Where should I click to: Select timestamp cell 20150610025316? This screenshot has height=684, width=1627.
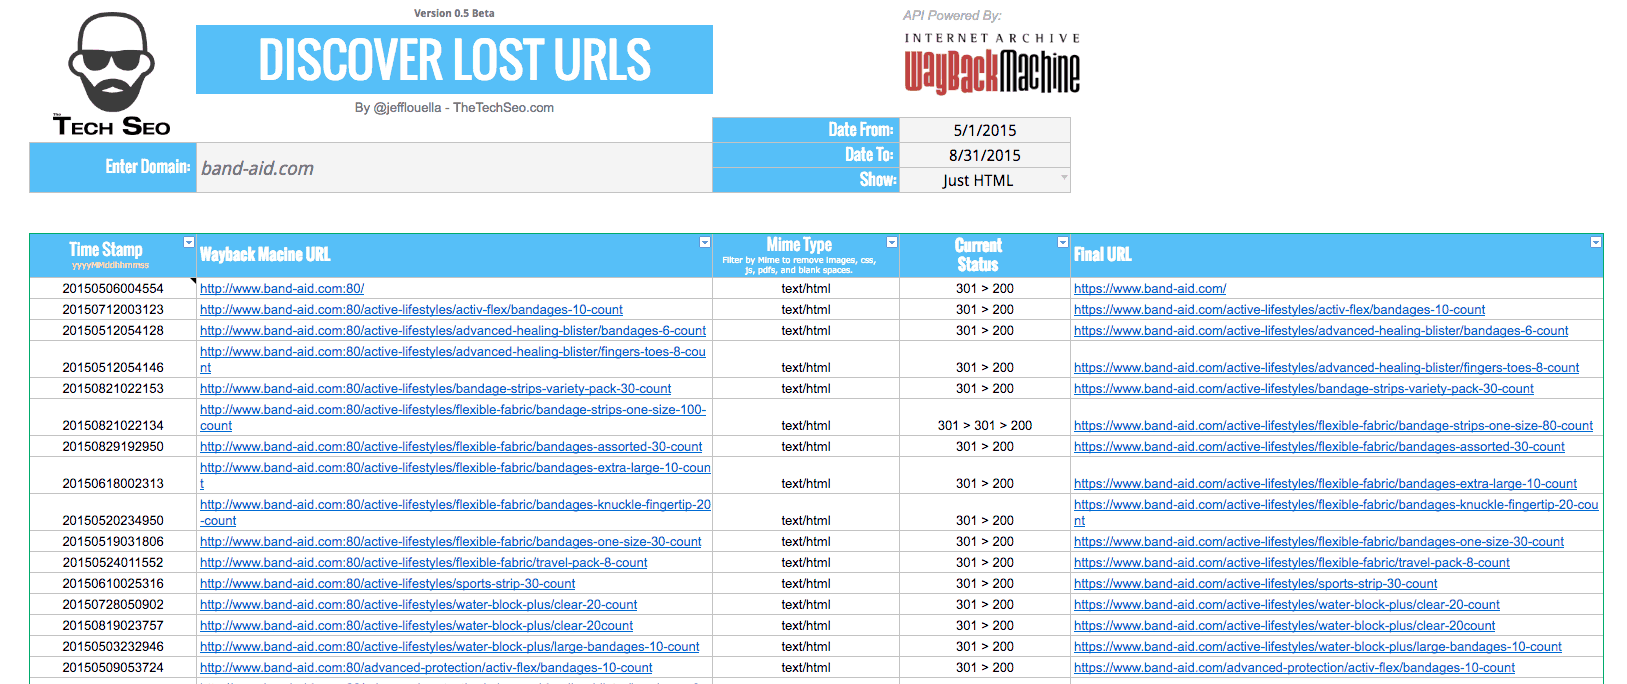point(113,584)
